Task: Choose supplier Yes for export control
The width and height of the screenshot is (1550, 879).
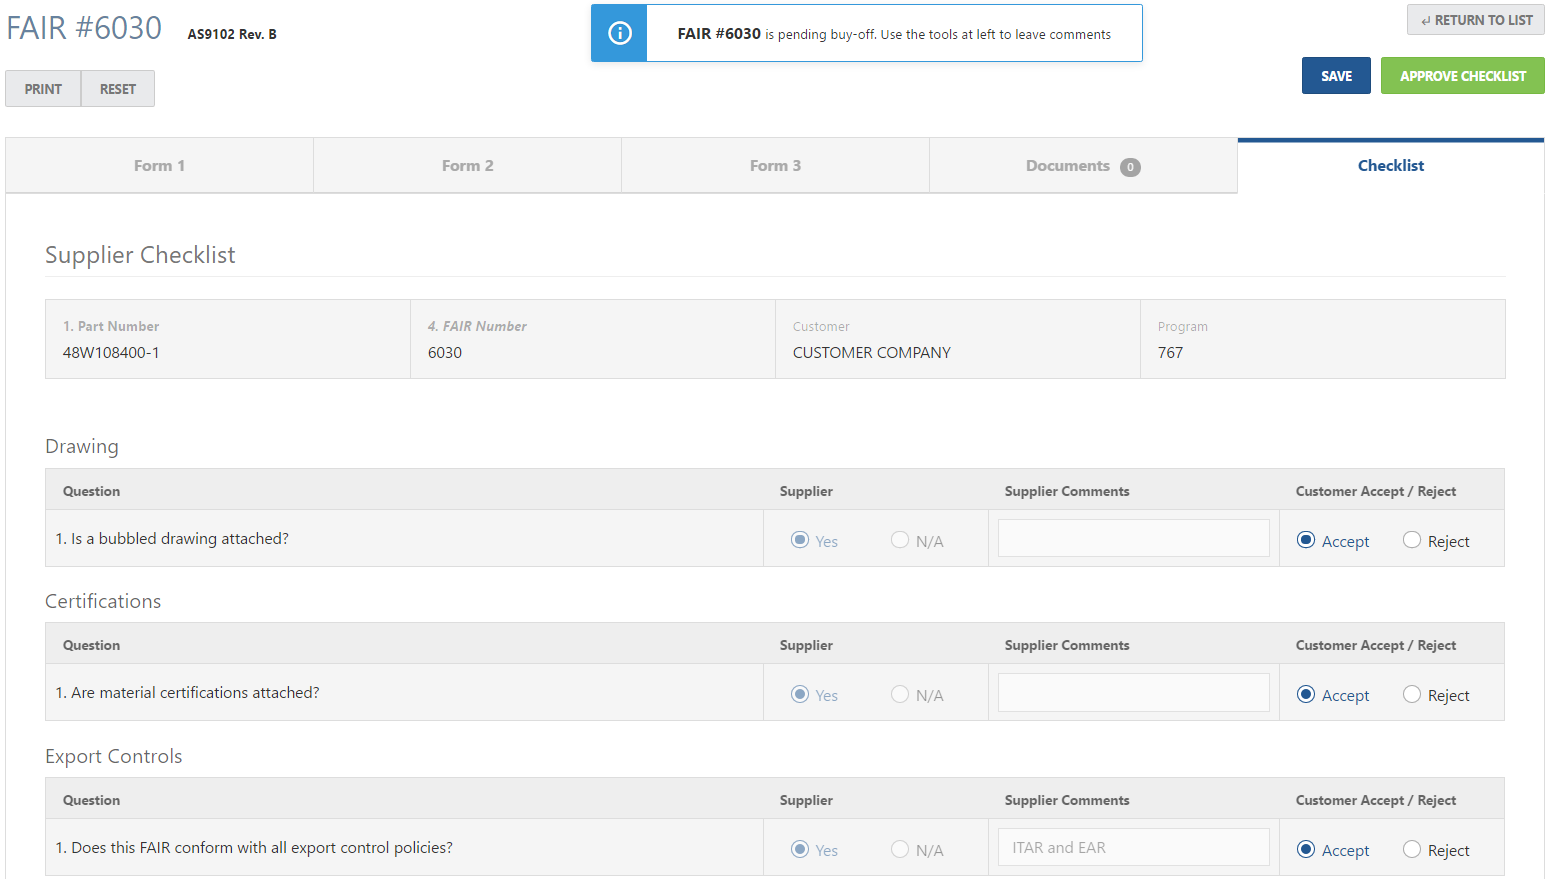Action: tap(800, 849)
